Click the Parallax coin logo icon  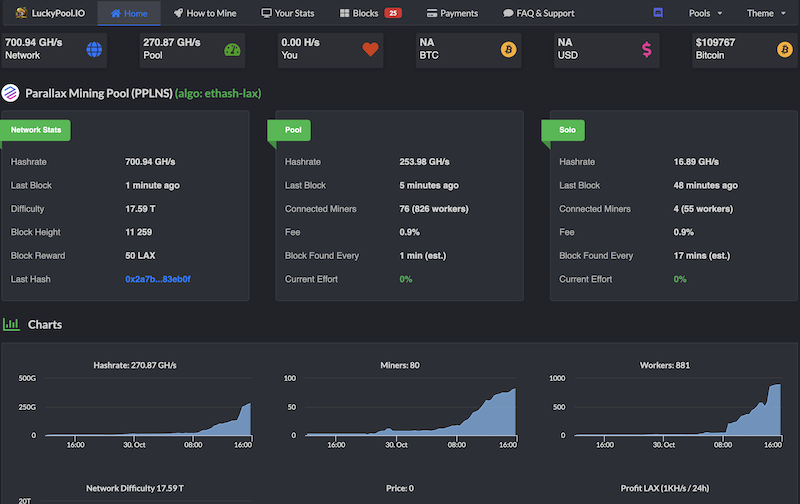click(10, 93)
